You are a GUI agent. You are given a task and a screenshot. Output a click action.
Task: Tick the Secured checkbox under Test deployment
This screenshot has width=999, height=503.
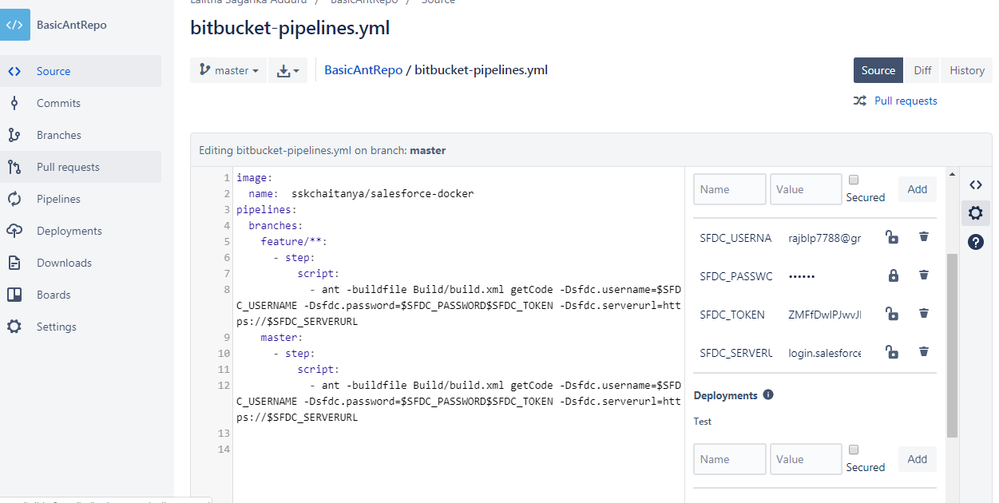click(x=854, y=449)
